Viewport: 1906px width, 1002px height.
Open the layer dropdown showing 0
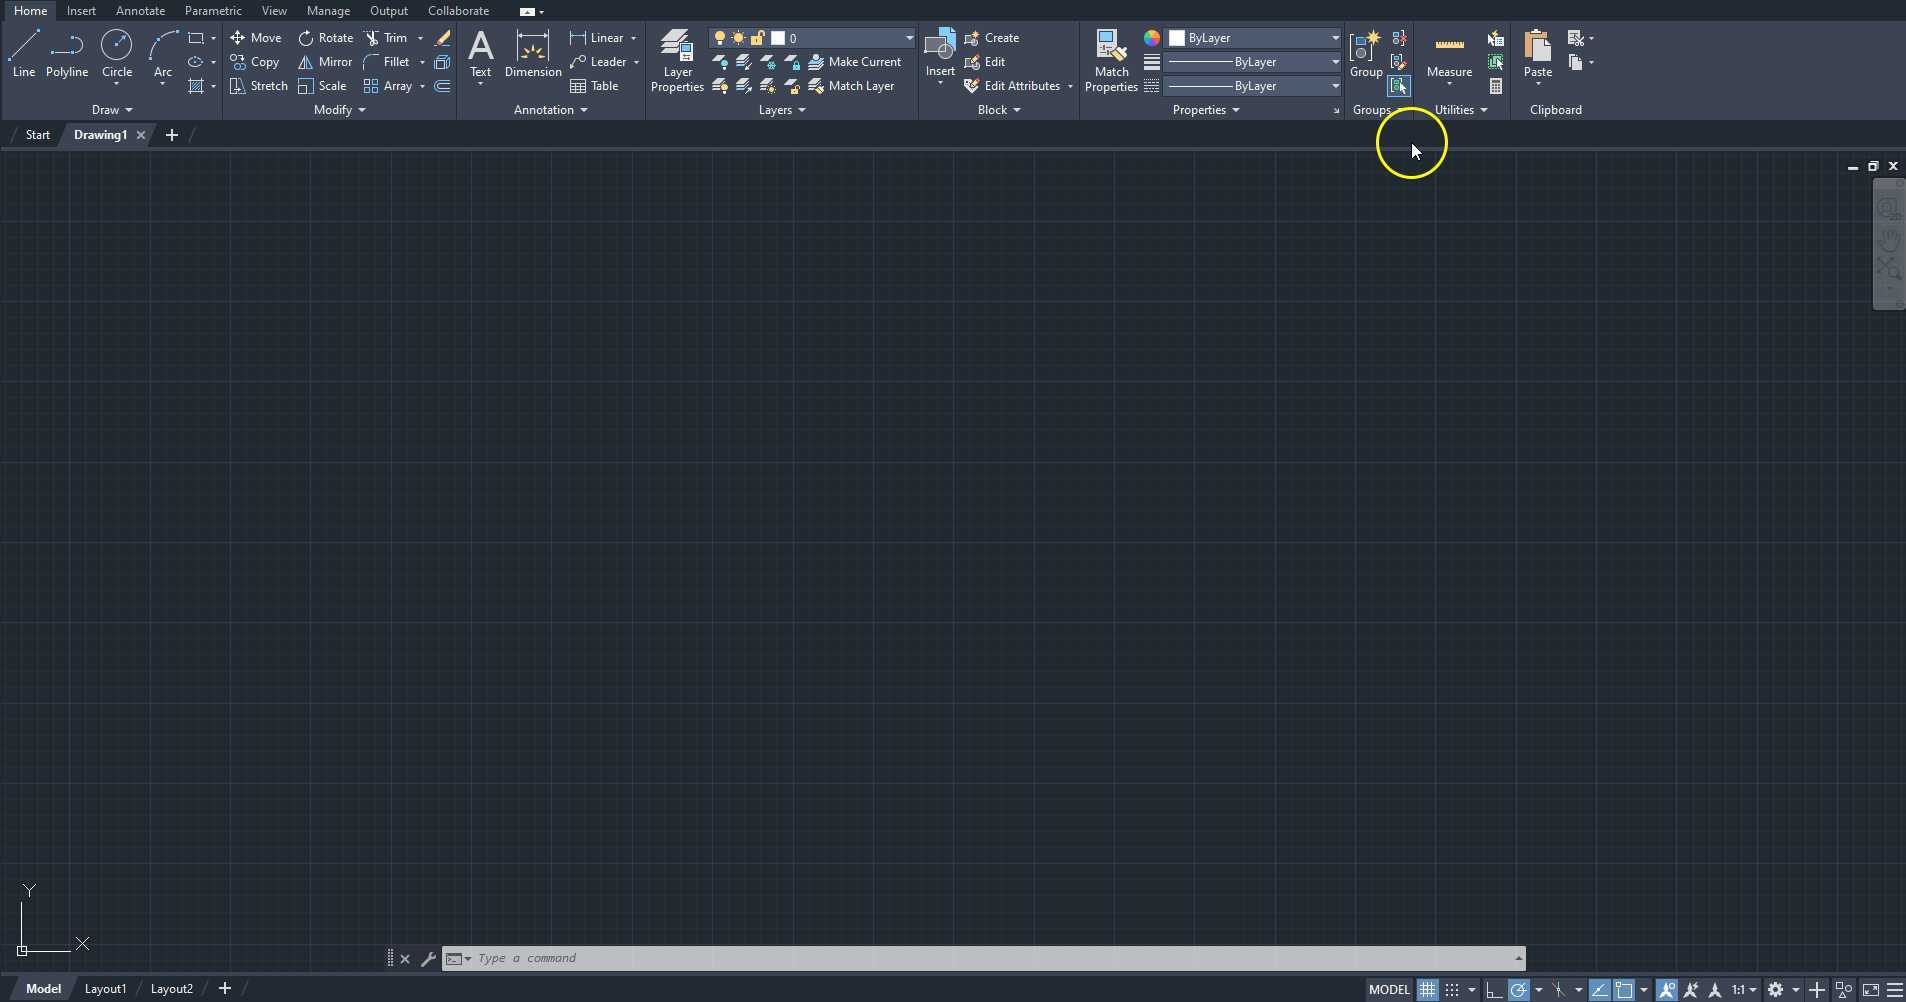pyautogui.click(x=811, y=38)
